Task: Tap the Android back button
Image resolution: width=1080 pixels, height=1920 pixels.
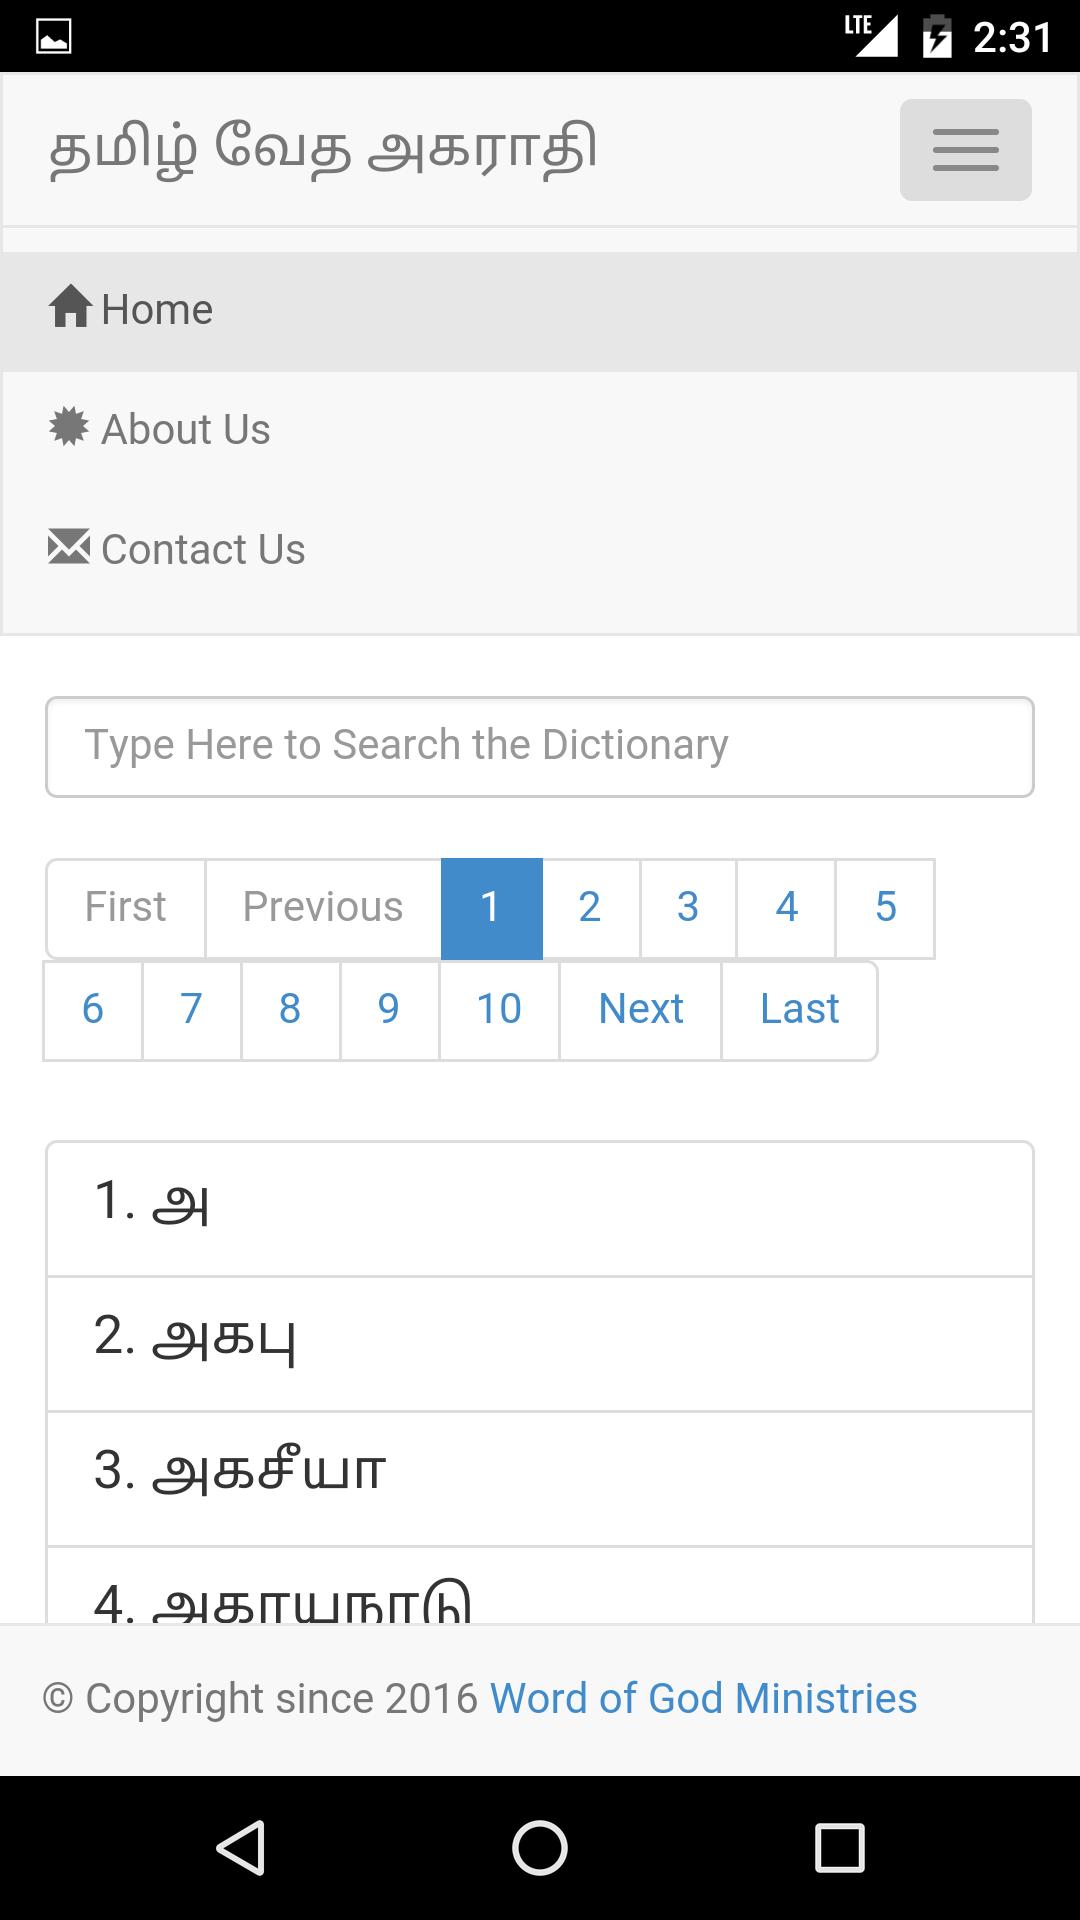Action: coord(240,1847)
